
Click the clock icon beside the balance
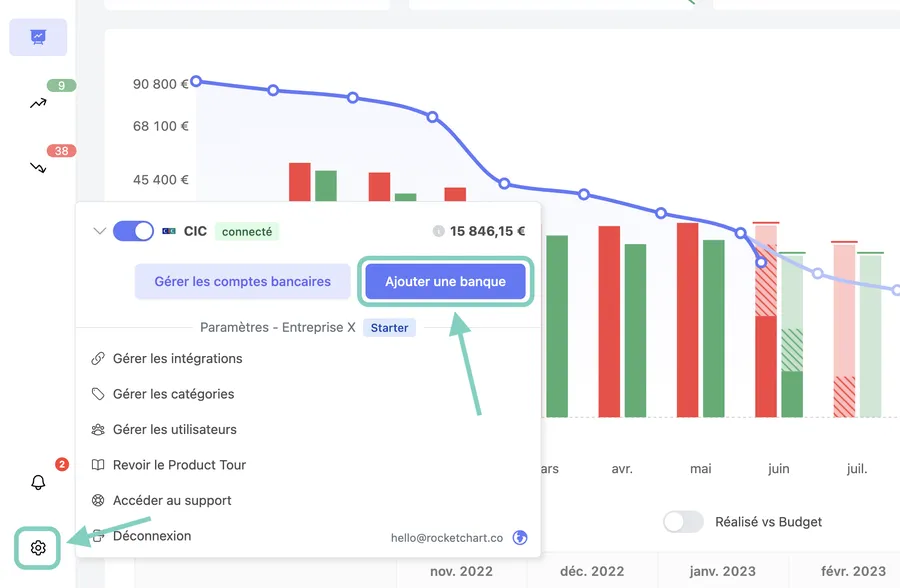438,231
